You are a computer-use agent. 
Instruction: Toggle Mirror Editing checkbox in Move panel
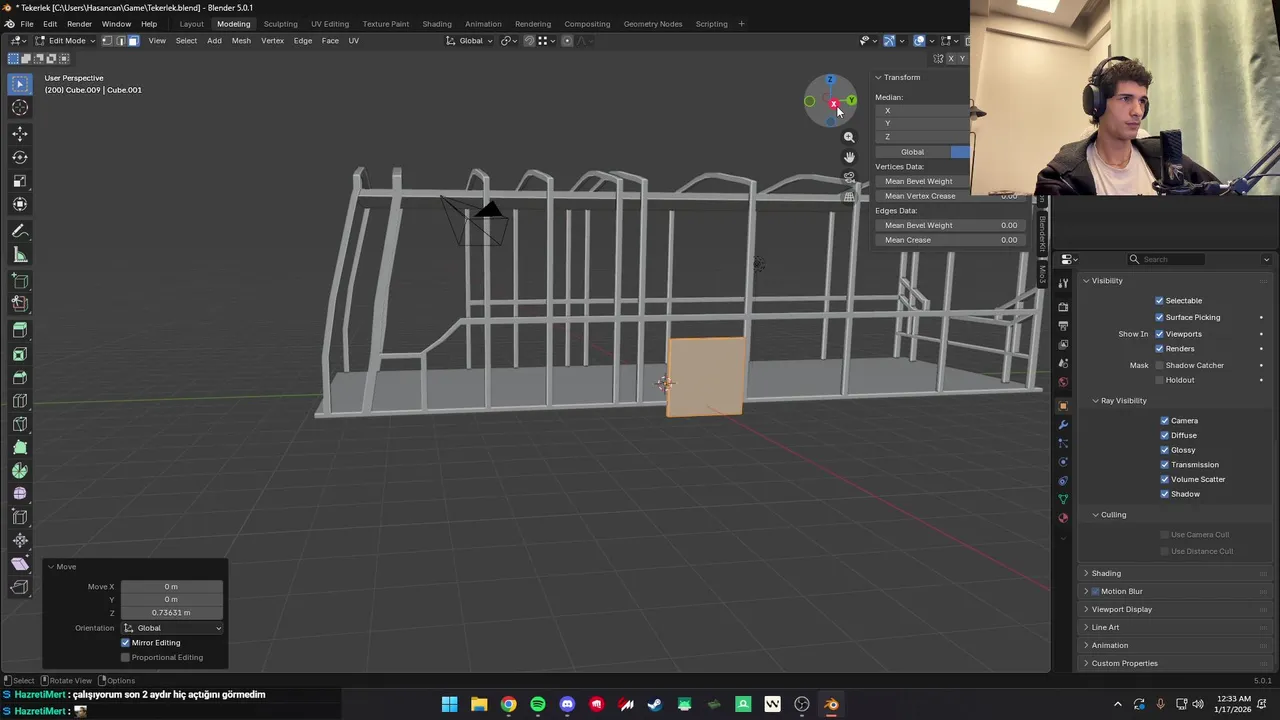coord(125,643)
